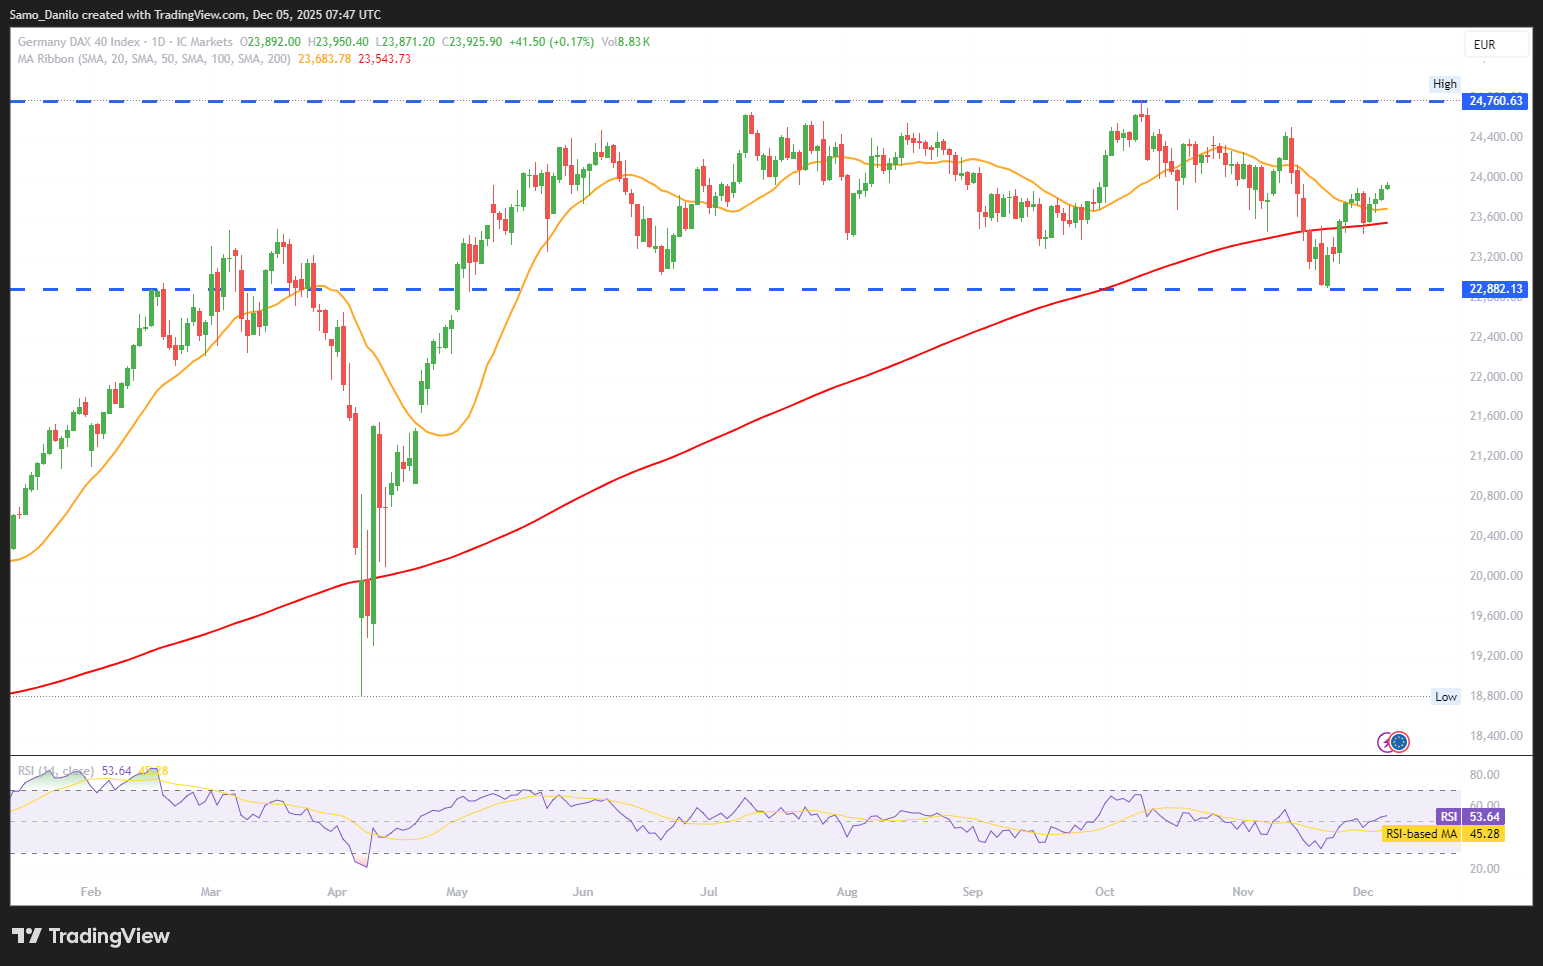Viewport: 1543px width, 966px height.
Task: Open the EUR currency selector
Action: point(1496,45)
